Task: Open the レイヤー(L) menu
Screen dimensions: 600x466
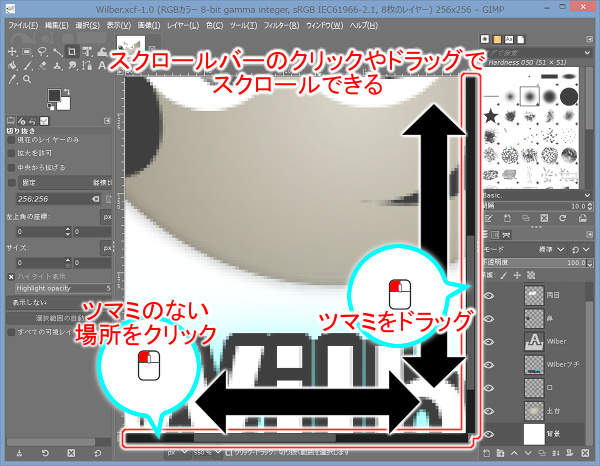Action: click(x=183, y=26)
